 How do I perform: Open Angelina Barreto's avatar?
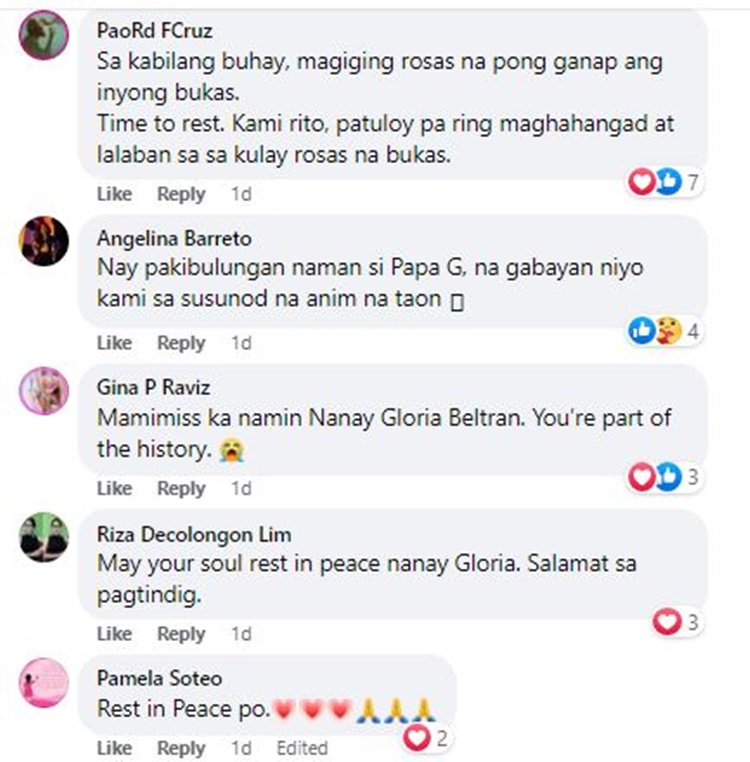point(44,241)
